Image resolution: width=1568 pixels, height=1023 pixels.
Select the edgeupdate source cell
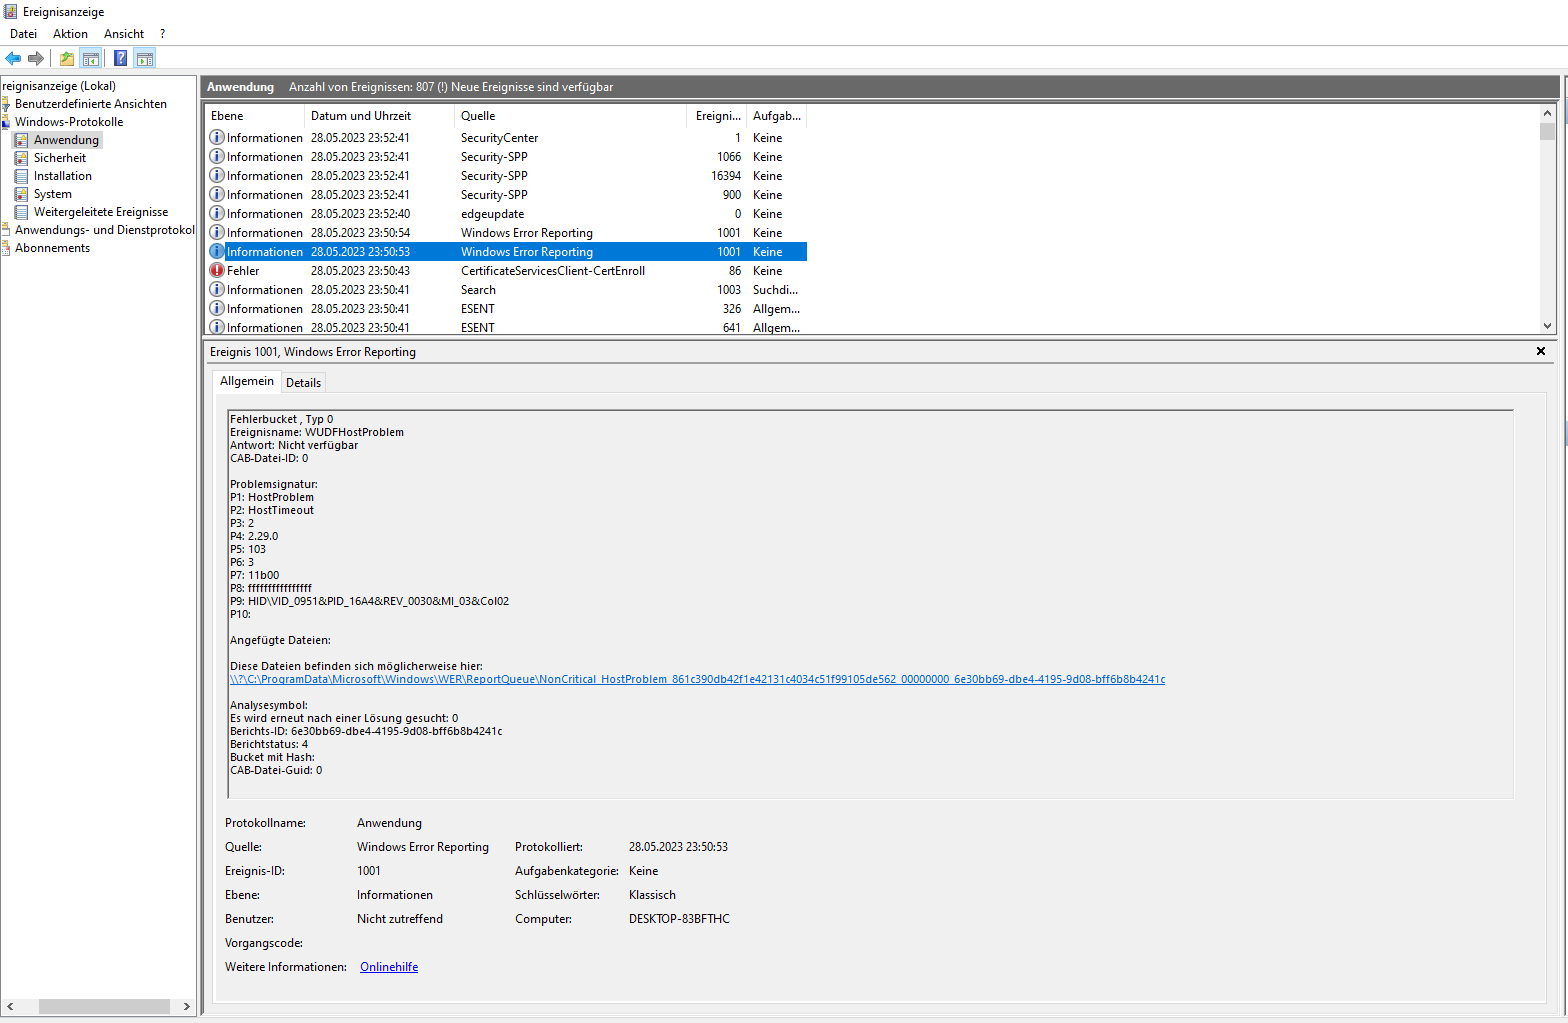pos(492,214)
